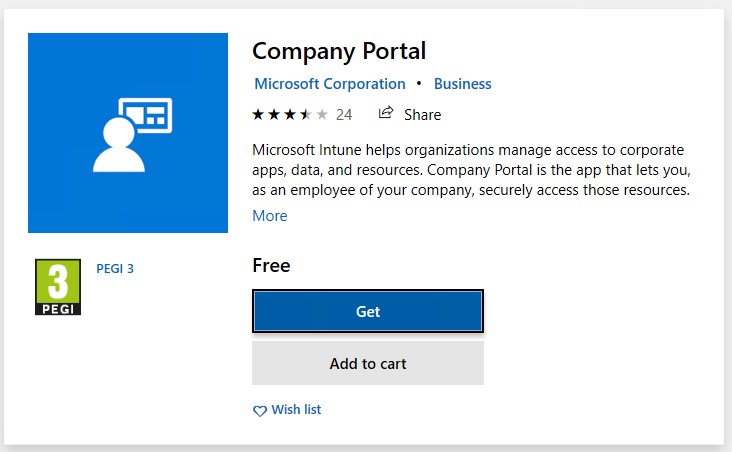Open the Microsoft Corporation publisher link
732x452 pixels.
tap(330, 84)
